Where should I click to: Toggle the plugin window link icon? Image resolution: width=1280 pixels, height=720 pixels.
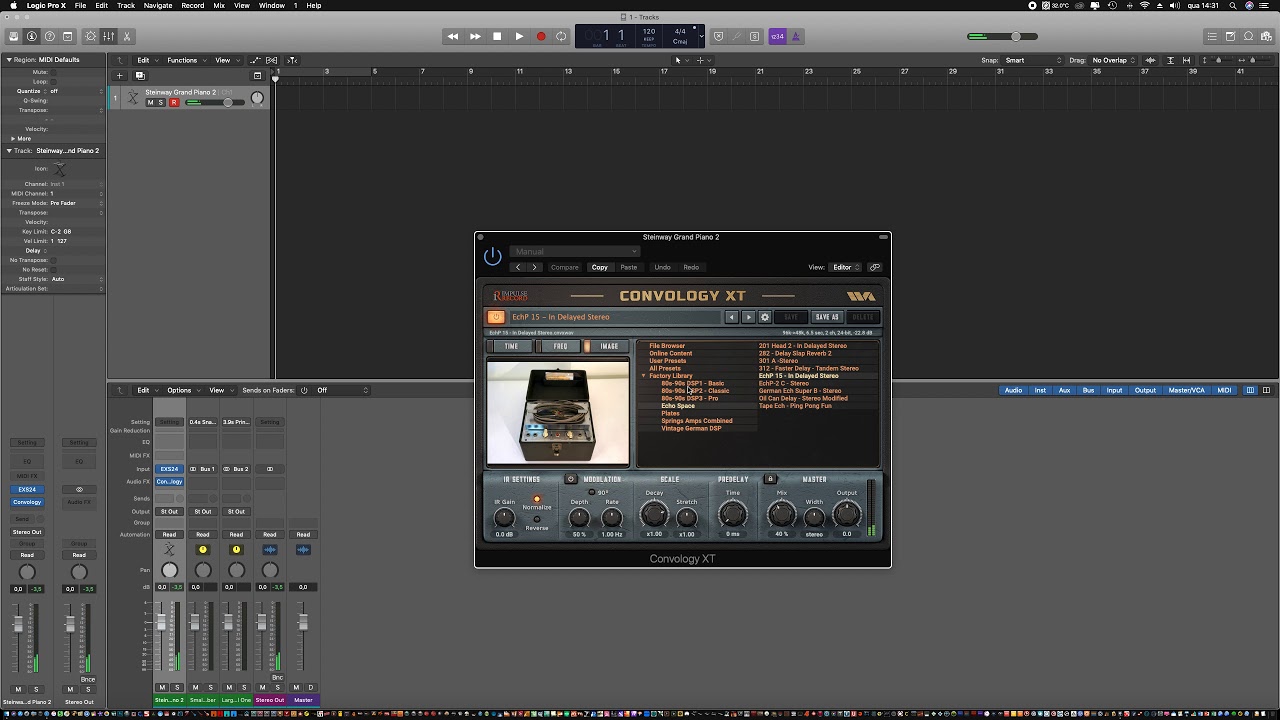click(875, 267)
